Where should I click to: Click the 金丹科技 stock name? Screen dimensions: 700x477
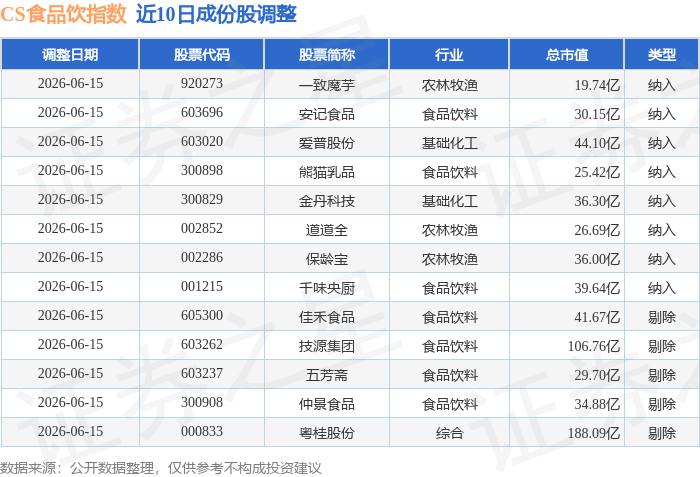327,201
